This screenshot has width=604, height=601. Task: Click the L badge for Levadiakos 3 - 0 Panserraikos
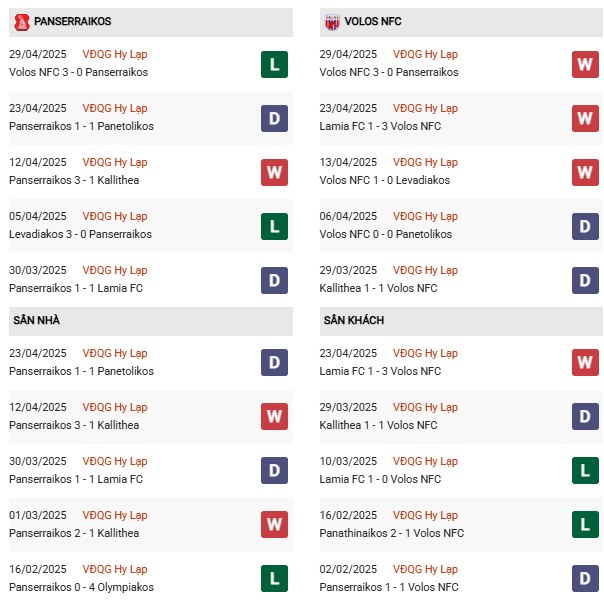click(274, 226)
